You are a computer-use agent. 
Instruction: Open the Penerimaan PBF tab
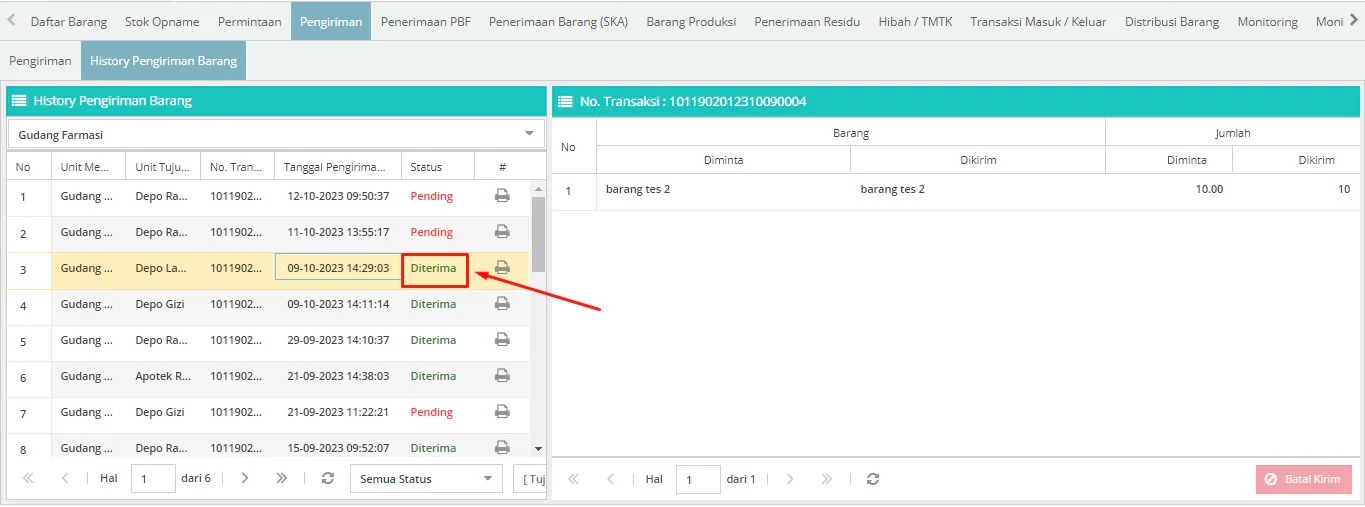(425, 21)
